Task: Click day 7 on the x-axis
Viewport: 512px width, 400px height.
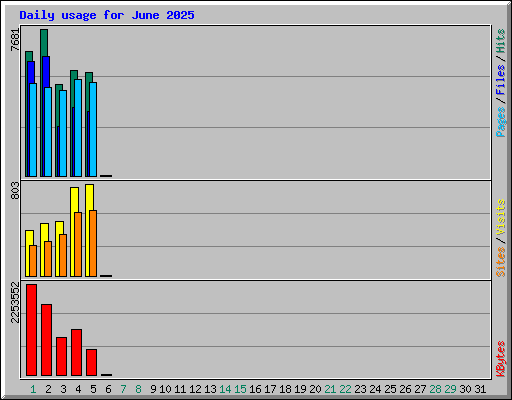Action: pyautogui.click(x=123, y=389)
